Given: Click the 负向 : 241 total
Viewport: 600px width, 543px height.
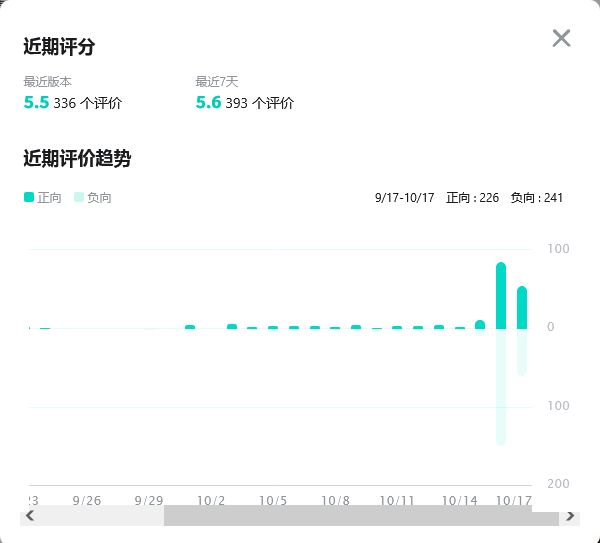Looking at the screenshot, I should coord(536,198).
